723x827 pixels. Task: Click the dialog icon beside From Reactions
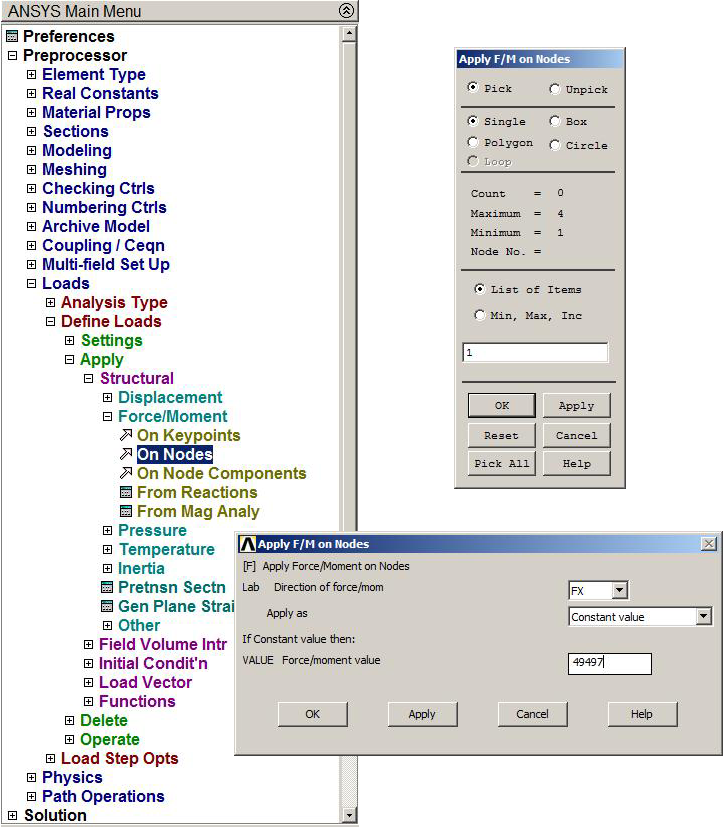tap(126, 493)
